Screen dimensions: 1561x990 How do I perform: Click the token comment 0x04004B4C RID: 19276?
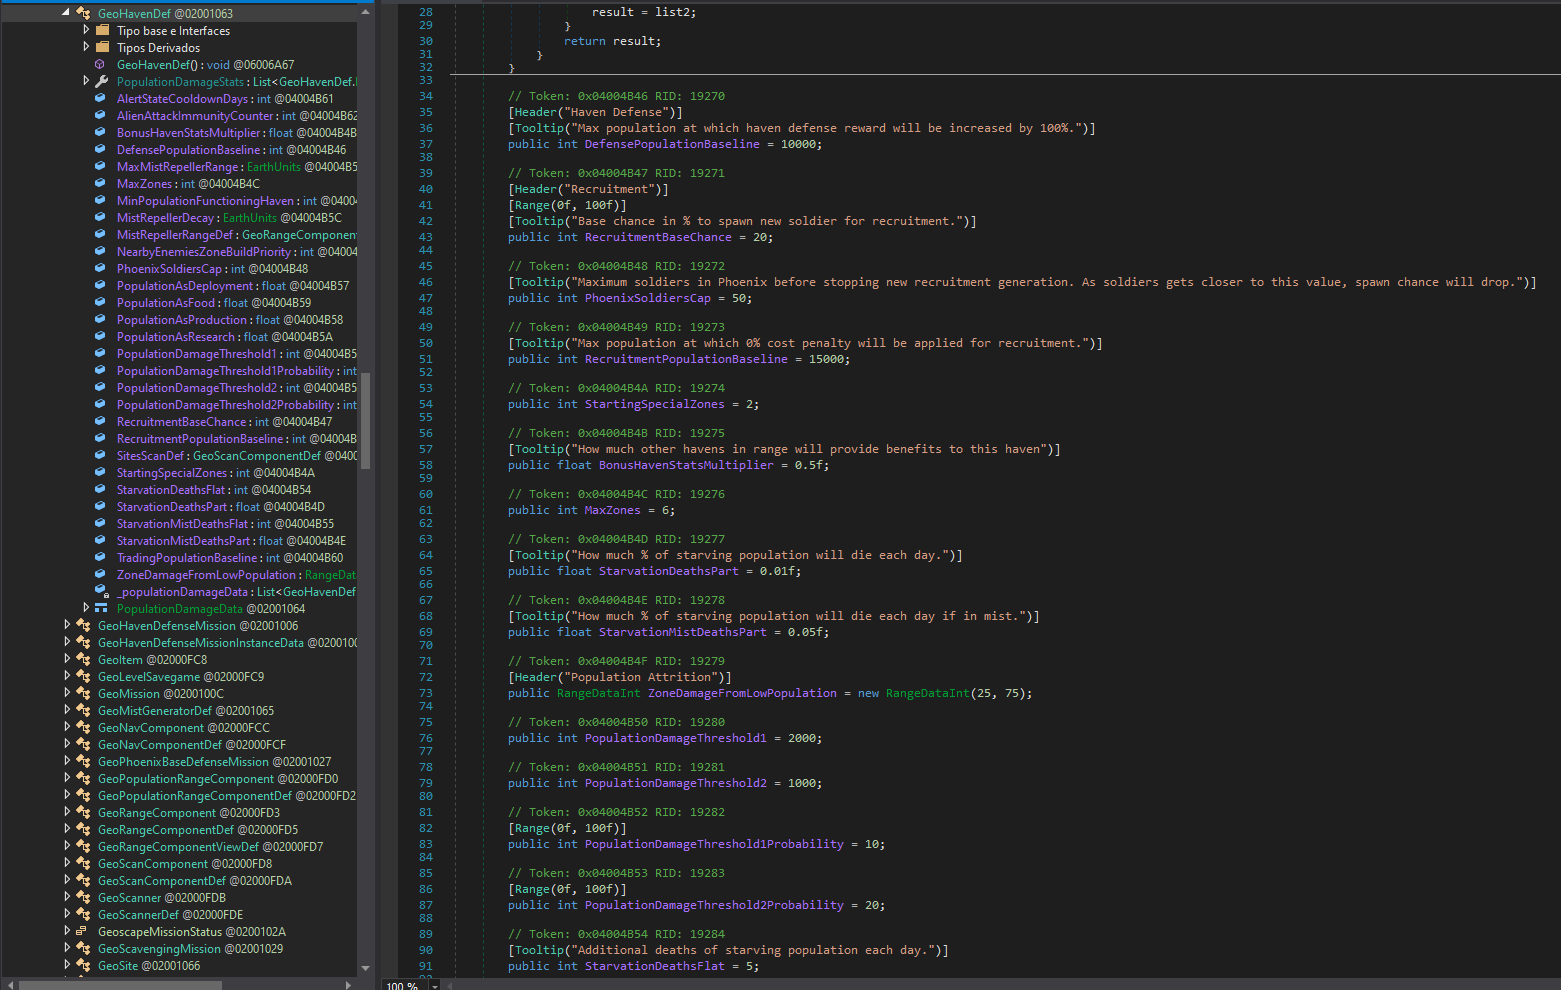[616, 494]
